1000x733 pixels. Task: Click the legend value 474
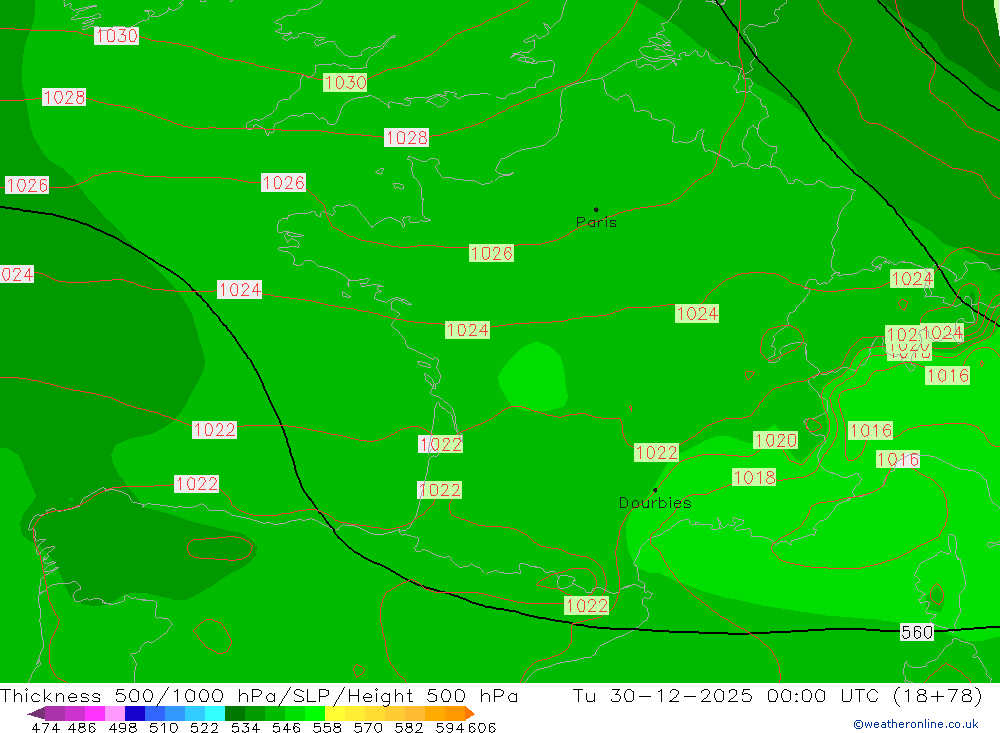point(45,727)
